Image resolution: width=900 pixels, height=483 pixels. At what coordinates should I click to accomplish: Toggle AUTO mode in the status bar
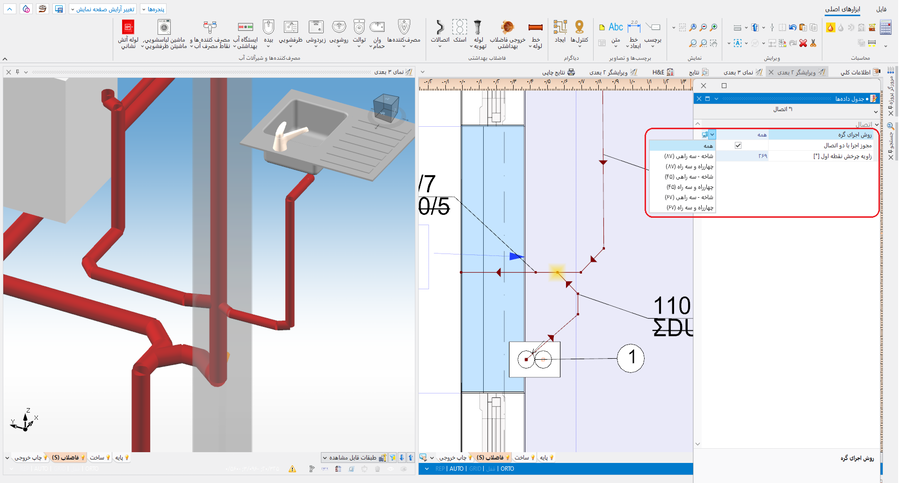point(458,468)
